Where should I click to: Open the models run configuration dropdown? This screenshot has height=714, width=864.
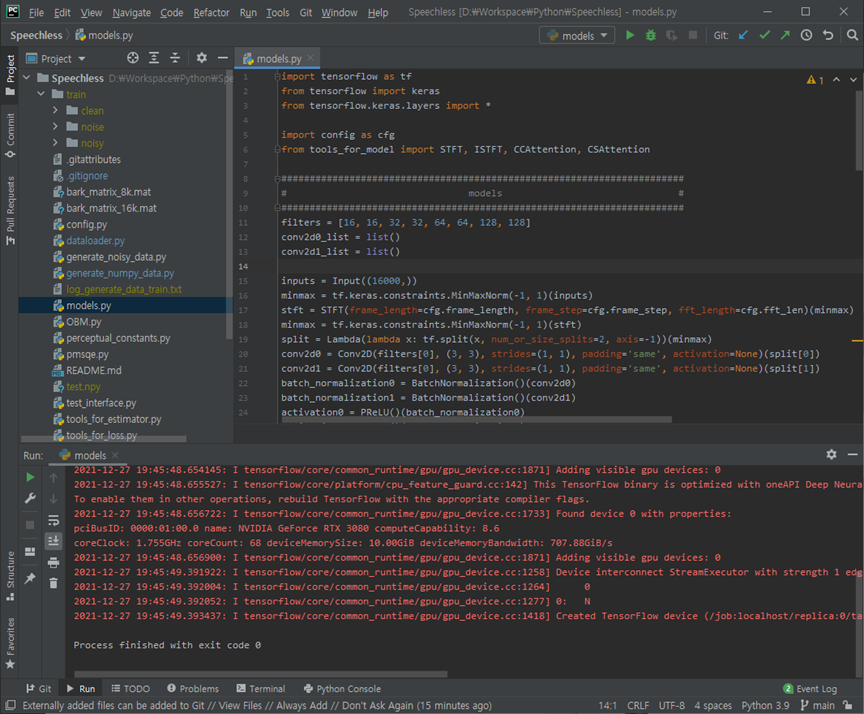tap(577, 36)
